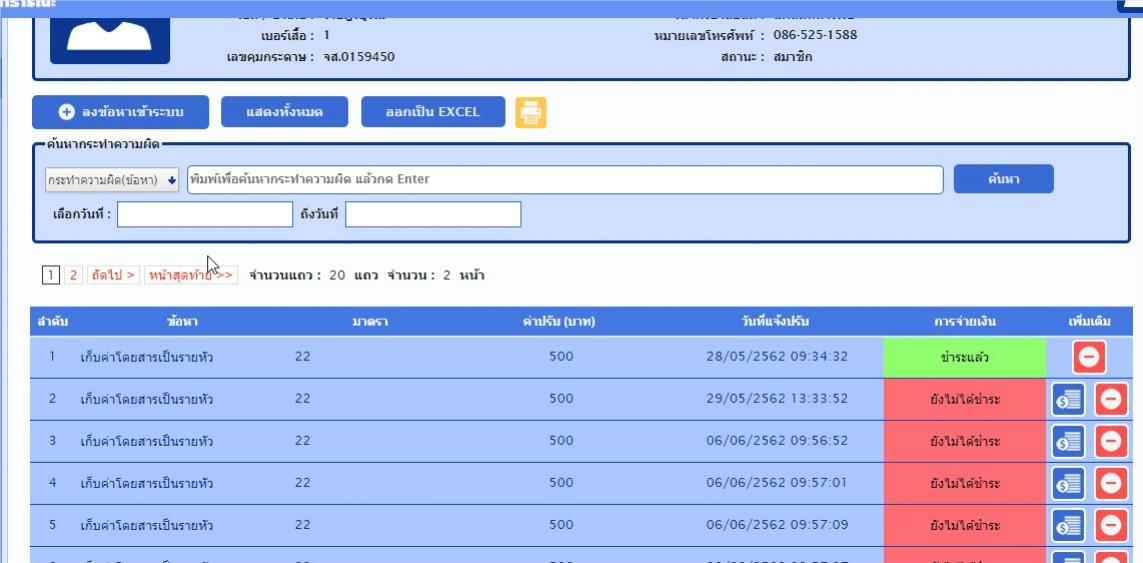
Task: Click the ถึงวันที่ end date field
Action: coord(433,214)
